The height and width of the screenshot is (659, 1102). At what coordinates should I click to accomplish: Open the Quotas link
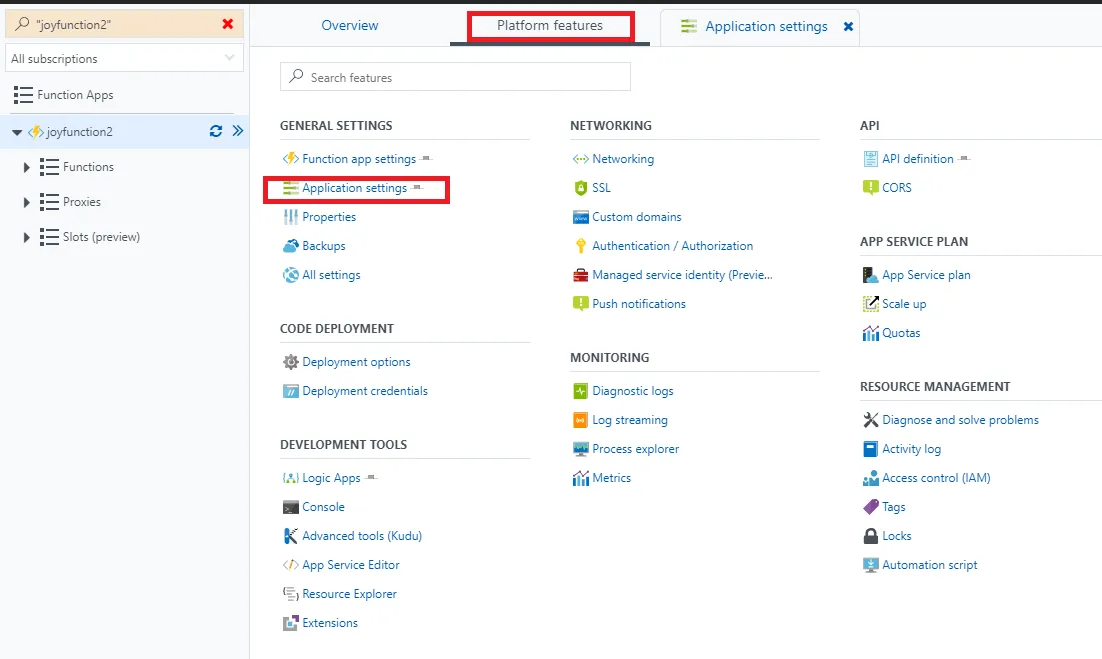901,333
